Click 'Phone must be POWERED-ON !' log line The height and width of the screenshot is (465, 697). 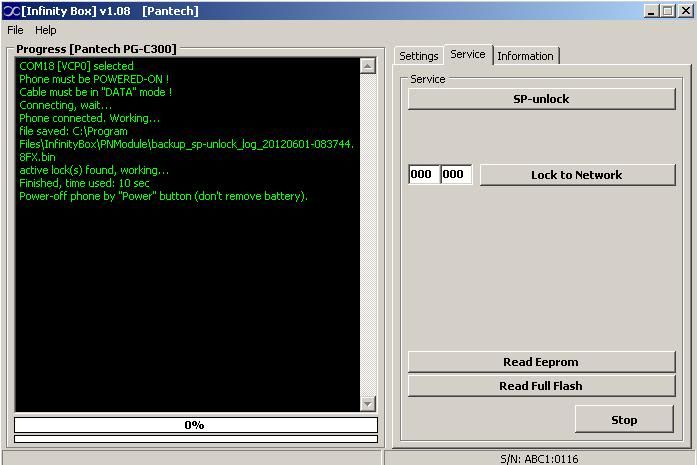[x=94, y=79]
